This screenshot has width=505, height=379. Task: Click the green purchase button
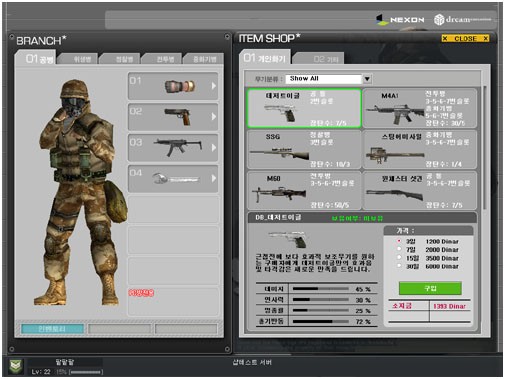click(430, 288)
